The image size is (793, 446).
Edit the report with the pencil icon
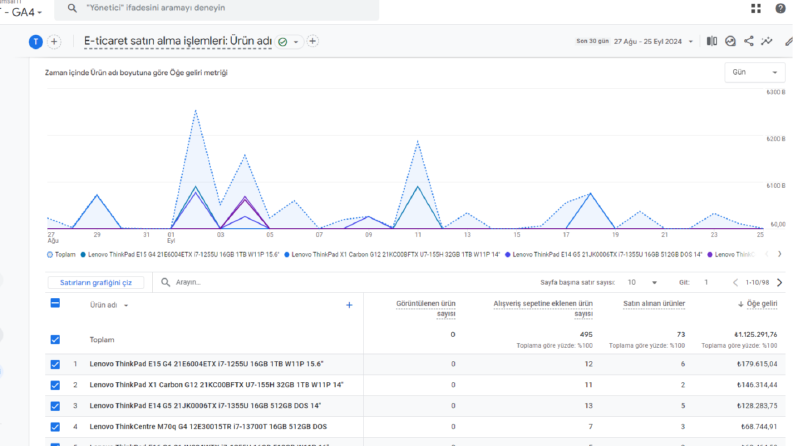[788, 41]
